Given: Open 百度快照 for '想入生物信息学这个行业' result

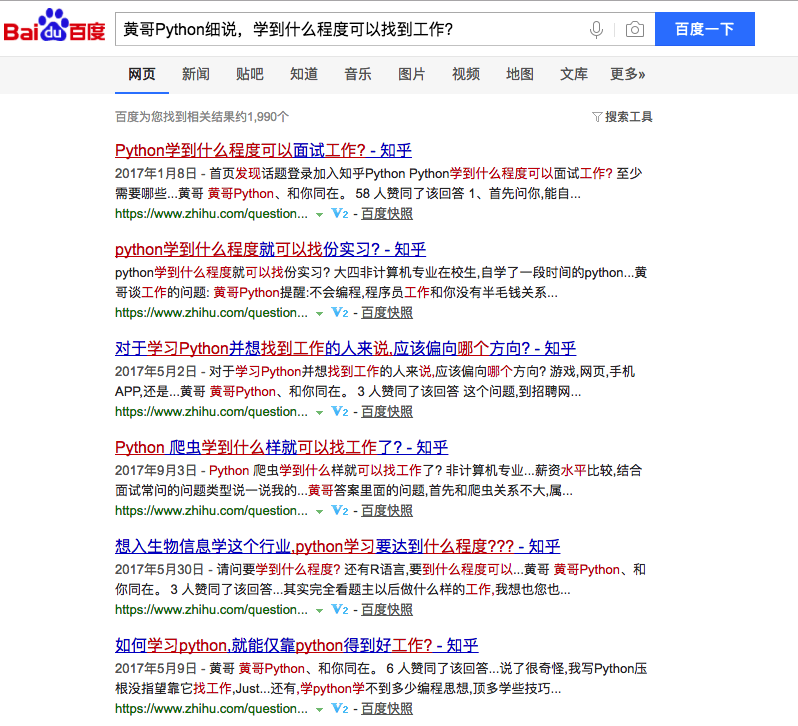Looking at the screenshot, I should pos(387,609).
